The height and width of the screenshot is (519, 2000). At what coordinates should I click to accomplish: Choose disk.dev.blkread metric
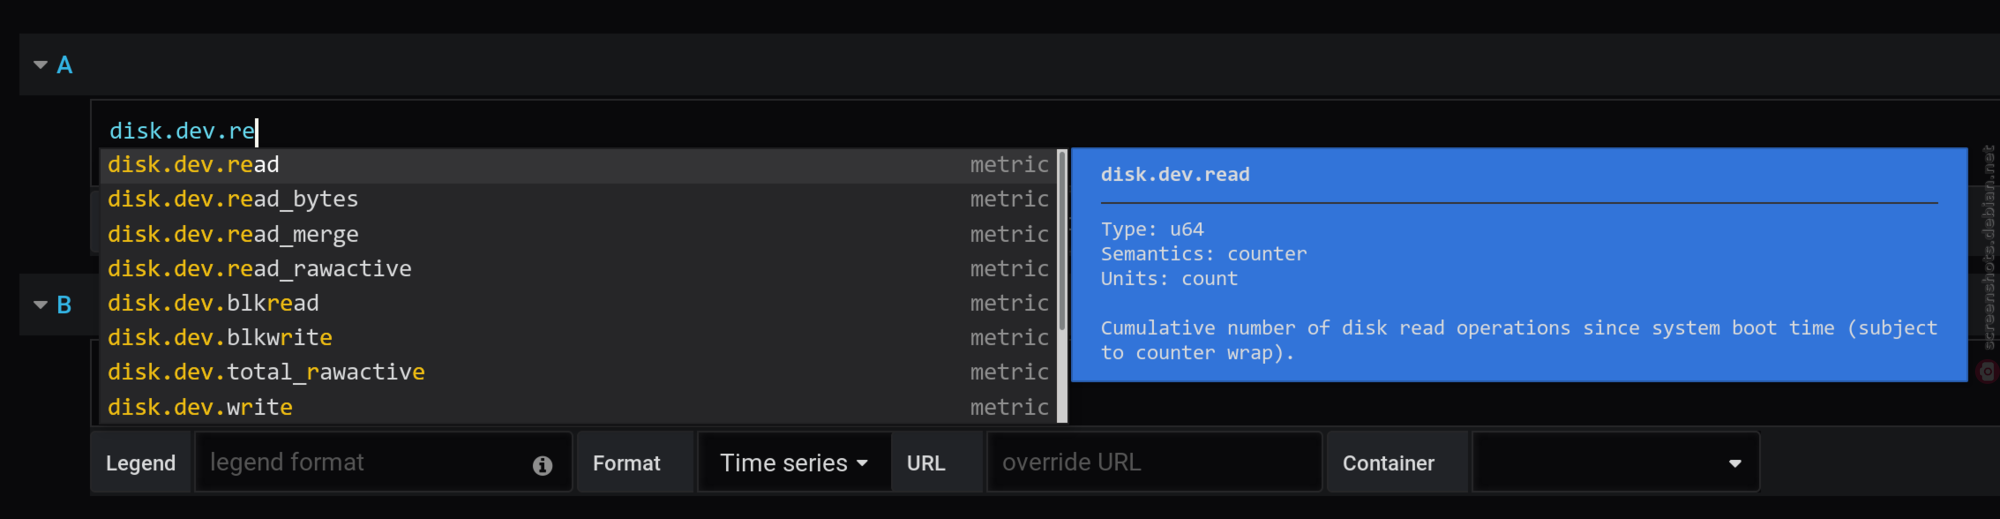pyautogui.click(x=579, y=303)
